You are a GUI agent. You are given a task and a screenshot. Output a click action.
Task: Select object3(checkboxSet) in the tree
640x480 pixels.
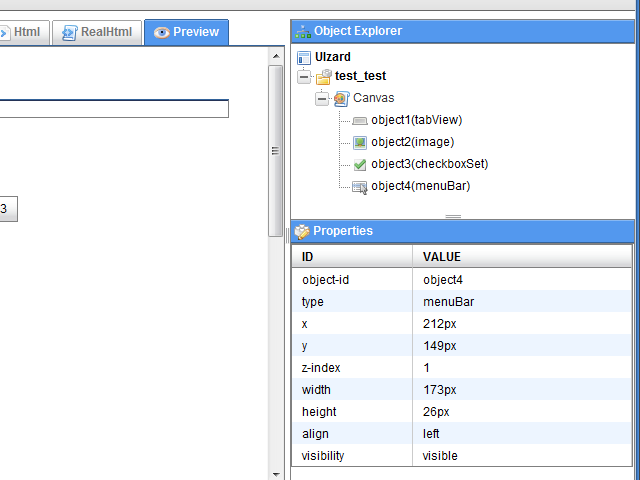coord(429,164)
